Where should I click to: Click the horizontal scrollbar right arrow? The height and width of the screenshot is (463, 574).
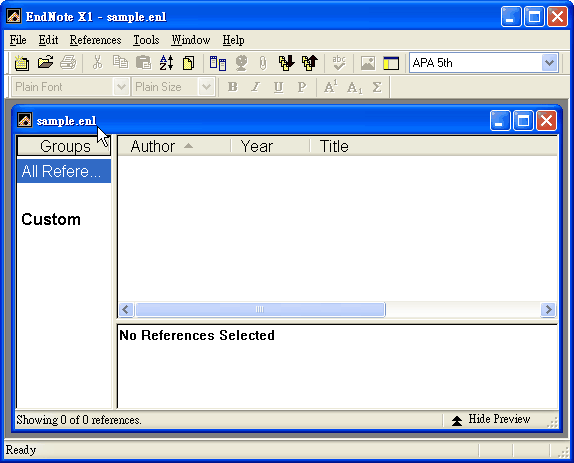click(548, 310)
